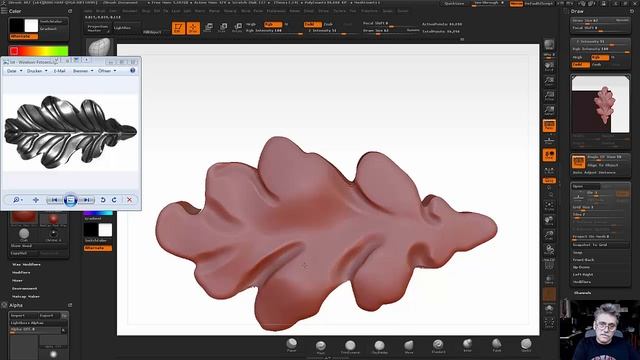
Task: Click the AAHalf icon
Action: point(549,110)
